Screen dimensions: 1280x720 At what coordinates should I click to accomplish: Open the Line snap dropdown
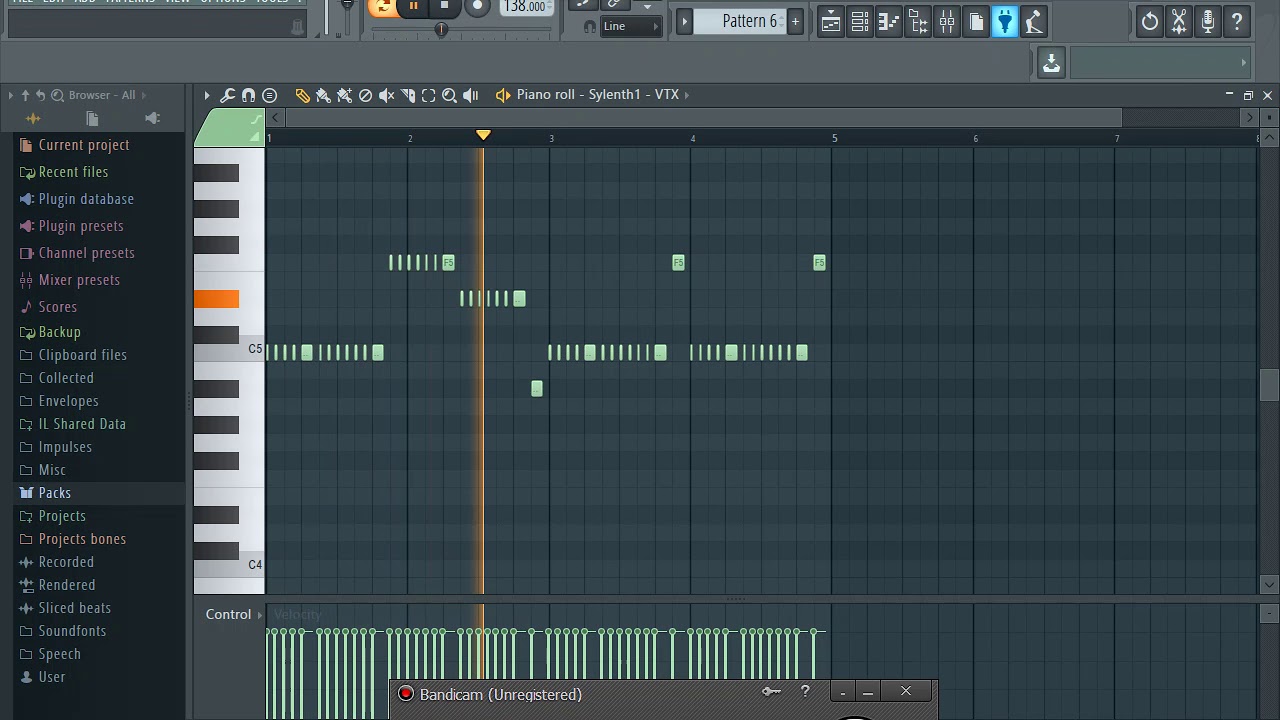tap(631, 27)
